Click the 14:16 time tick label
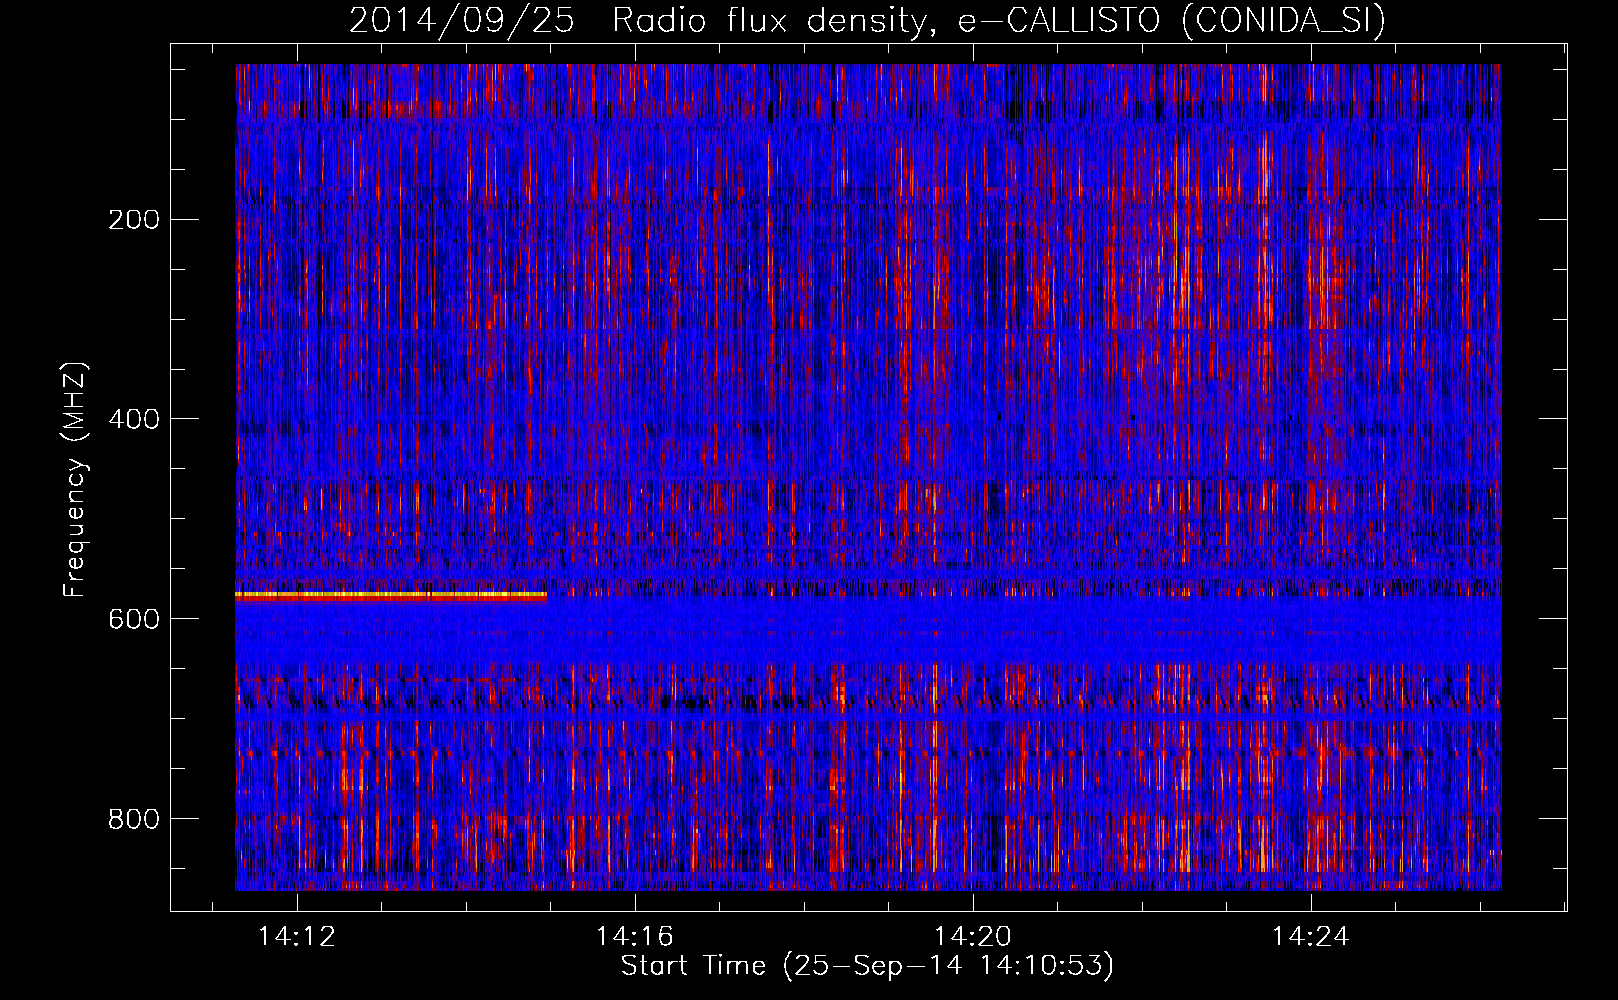1618x1000 pixels. tap(635, 937)
